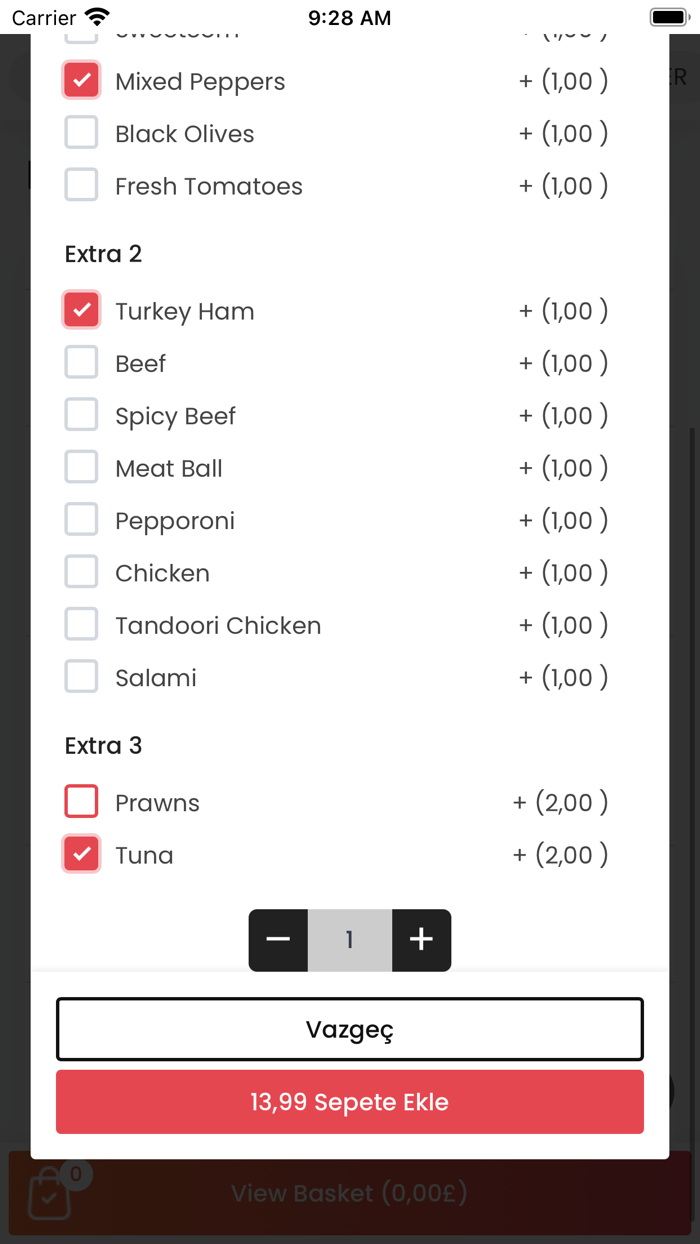Tick the Salami checkbox

point(82,676)
